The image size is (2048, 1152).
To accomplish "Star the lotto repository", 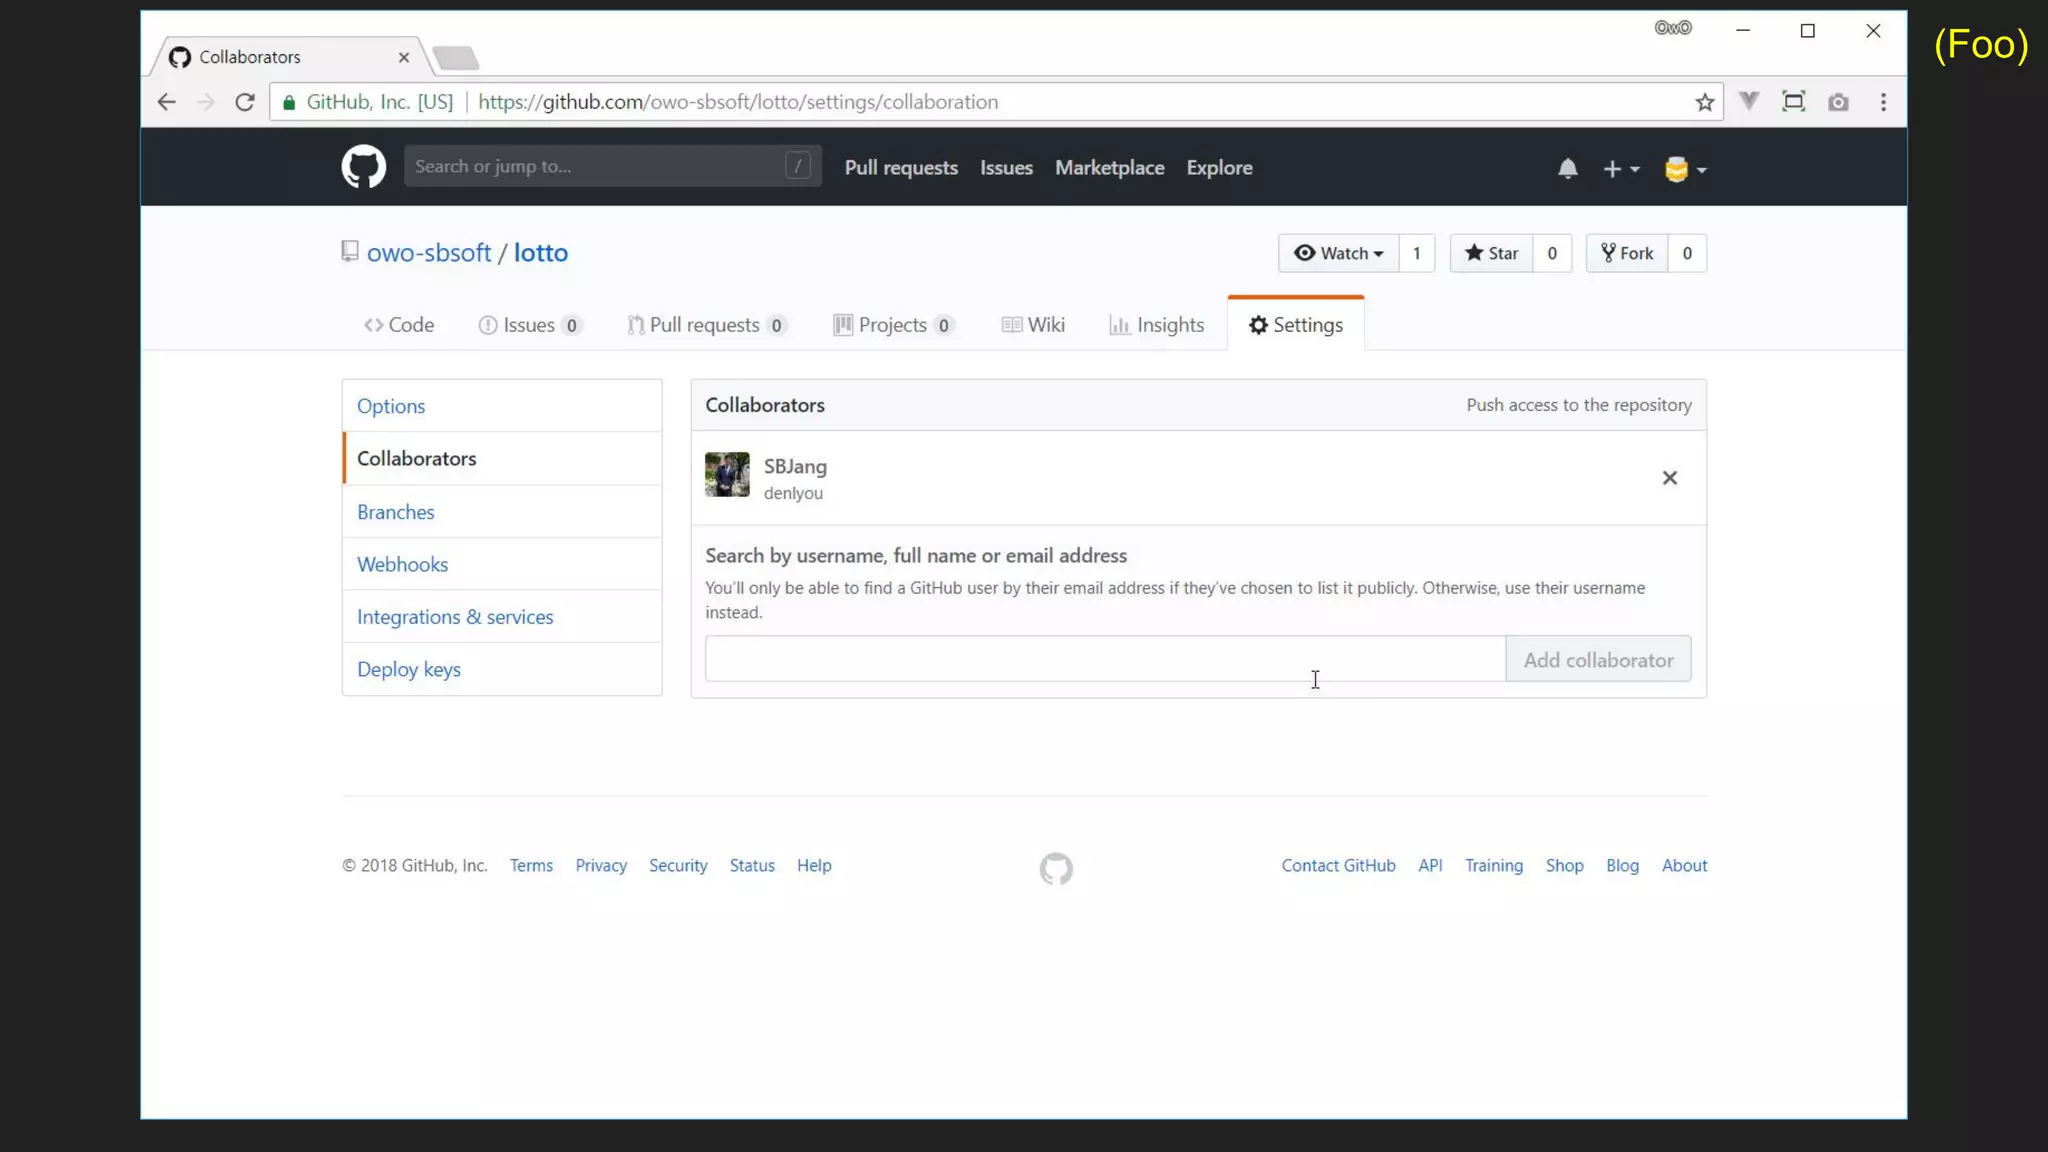I will click(x=1491, y=253).
